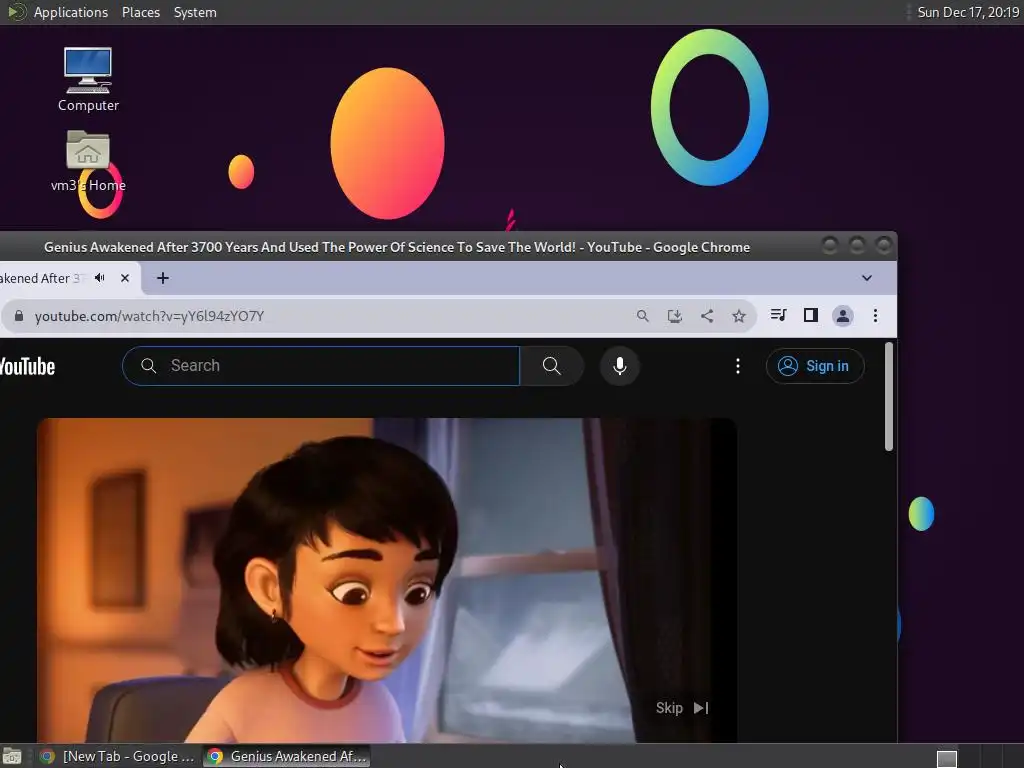1024x768 pixels.
Task: Open the Applications menu
Action: (x=71, y=12)
